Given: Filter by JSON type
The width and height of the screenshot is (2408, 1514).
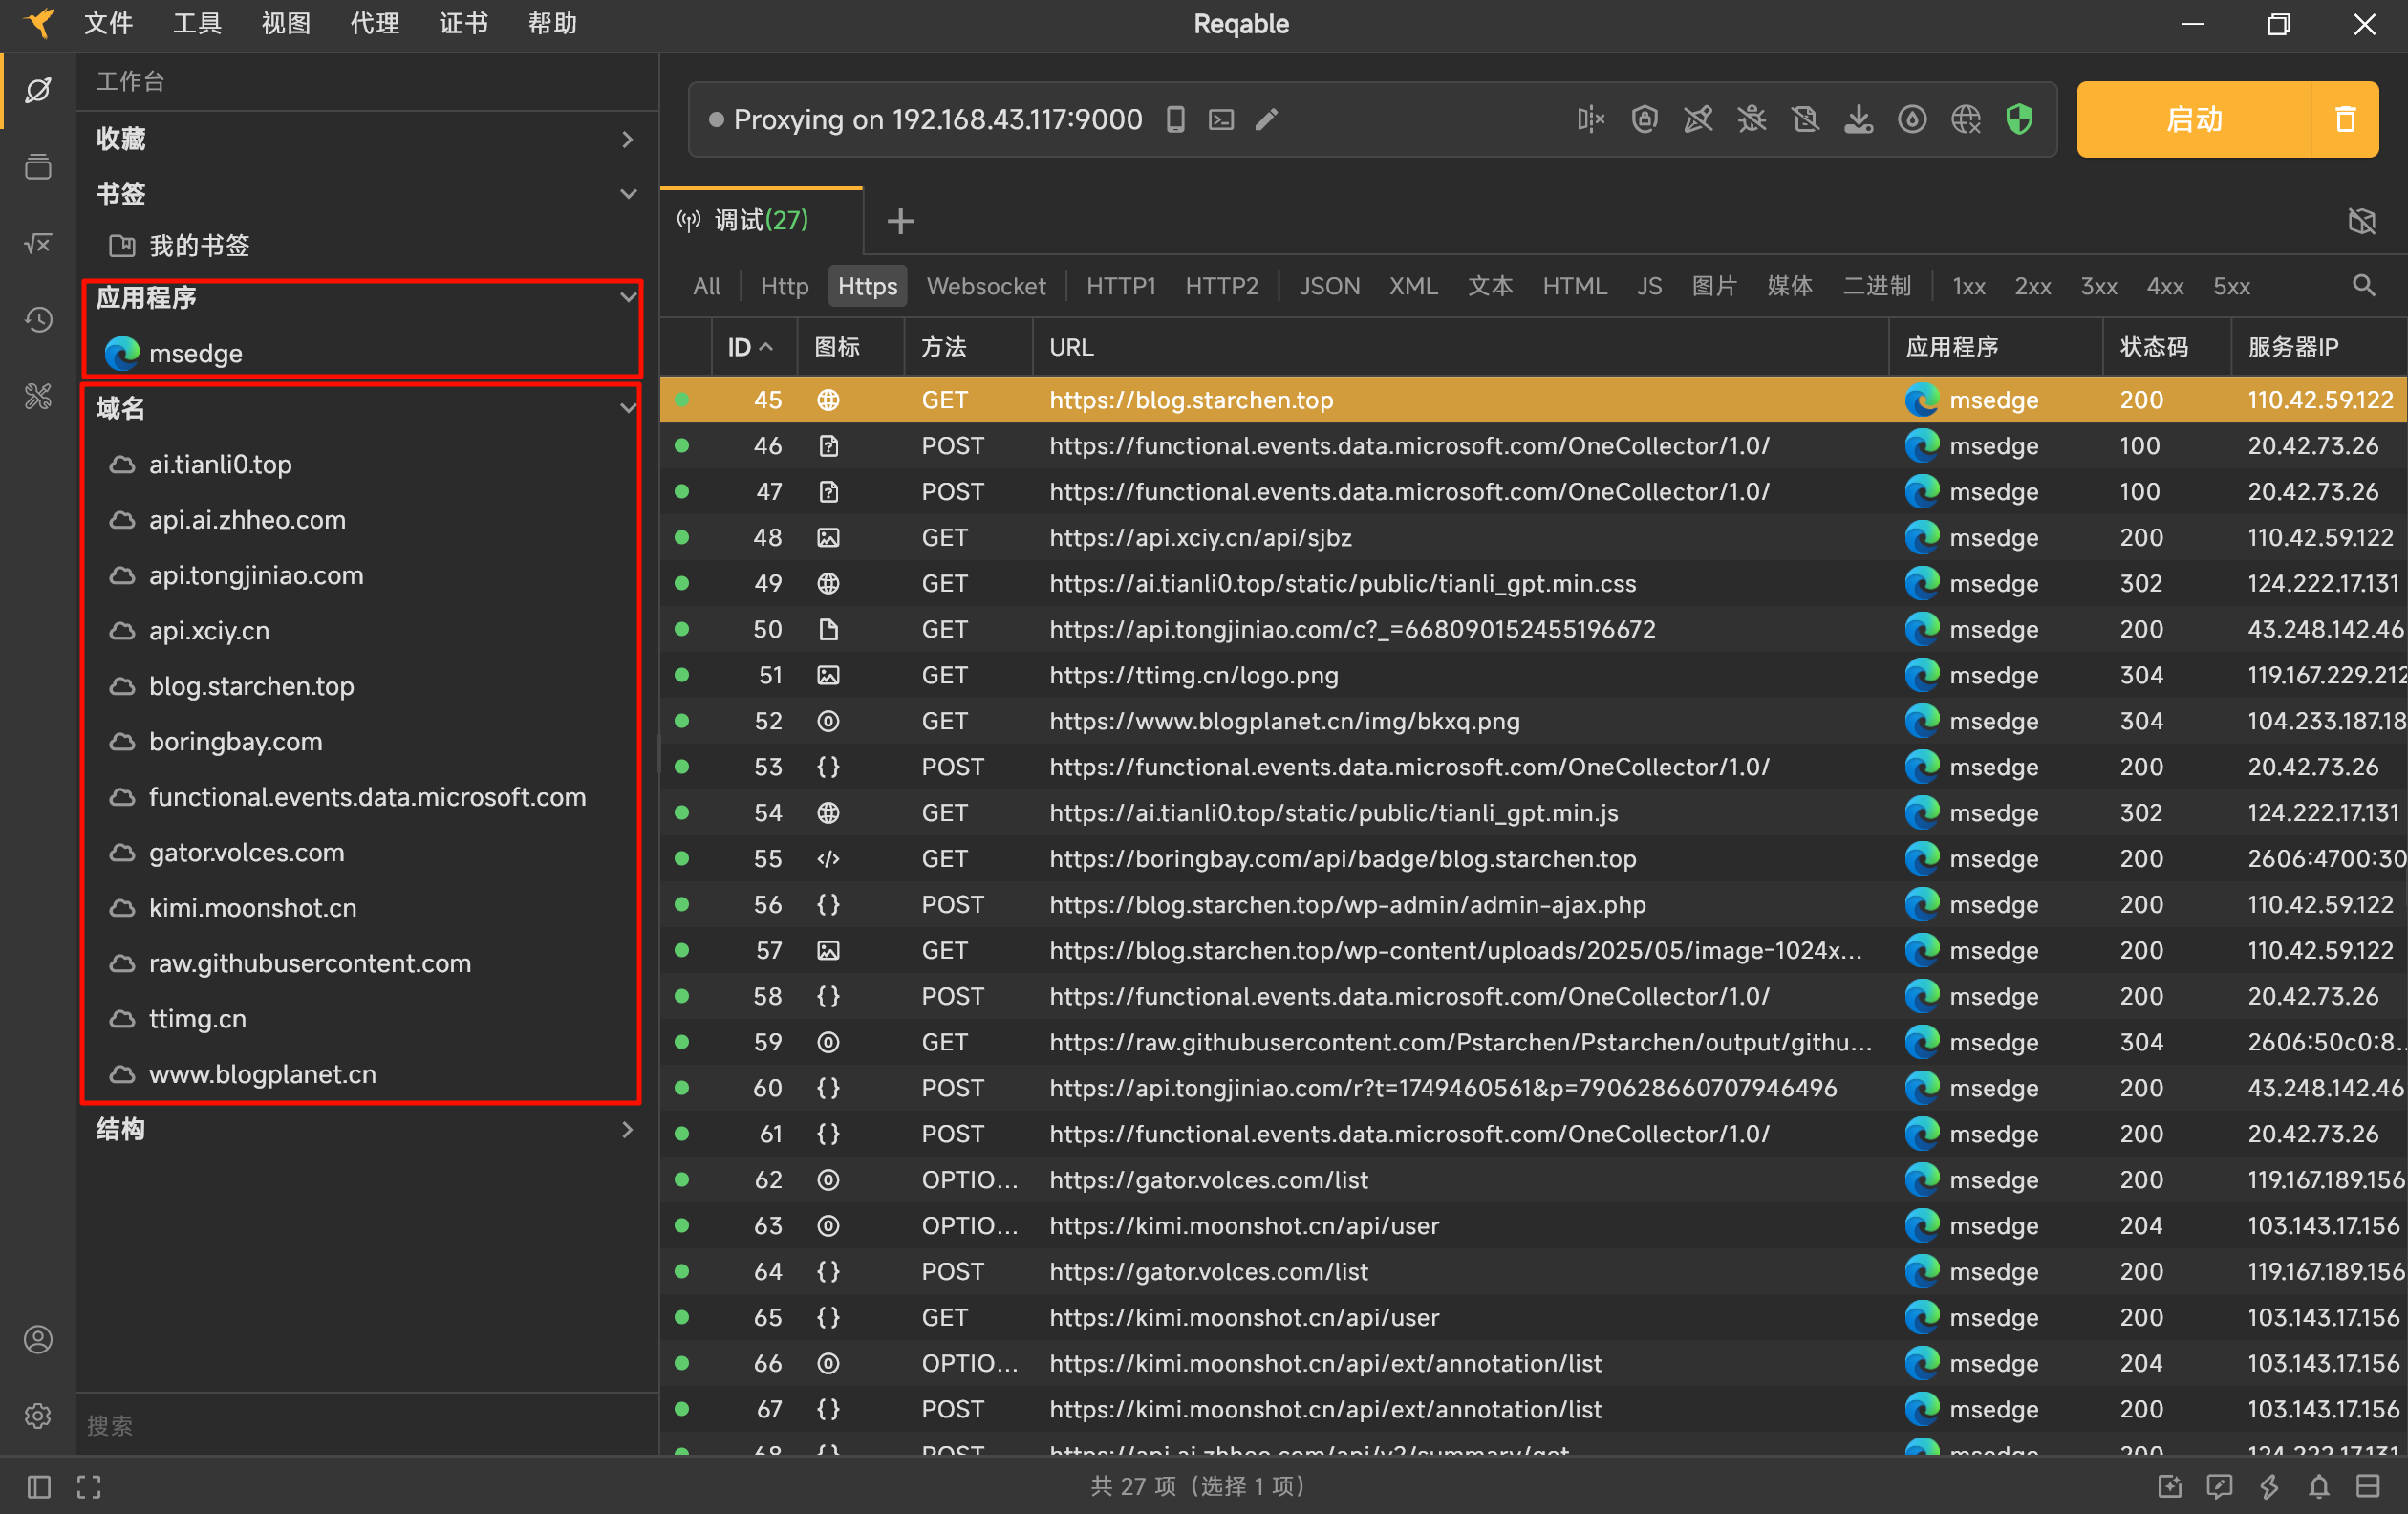Looking at the screenshot, I should [x=1329, y=286].
